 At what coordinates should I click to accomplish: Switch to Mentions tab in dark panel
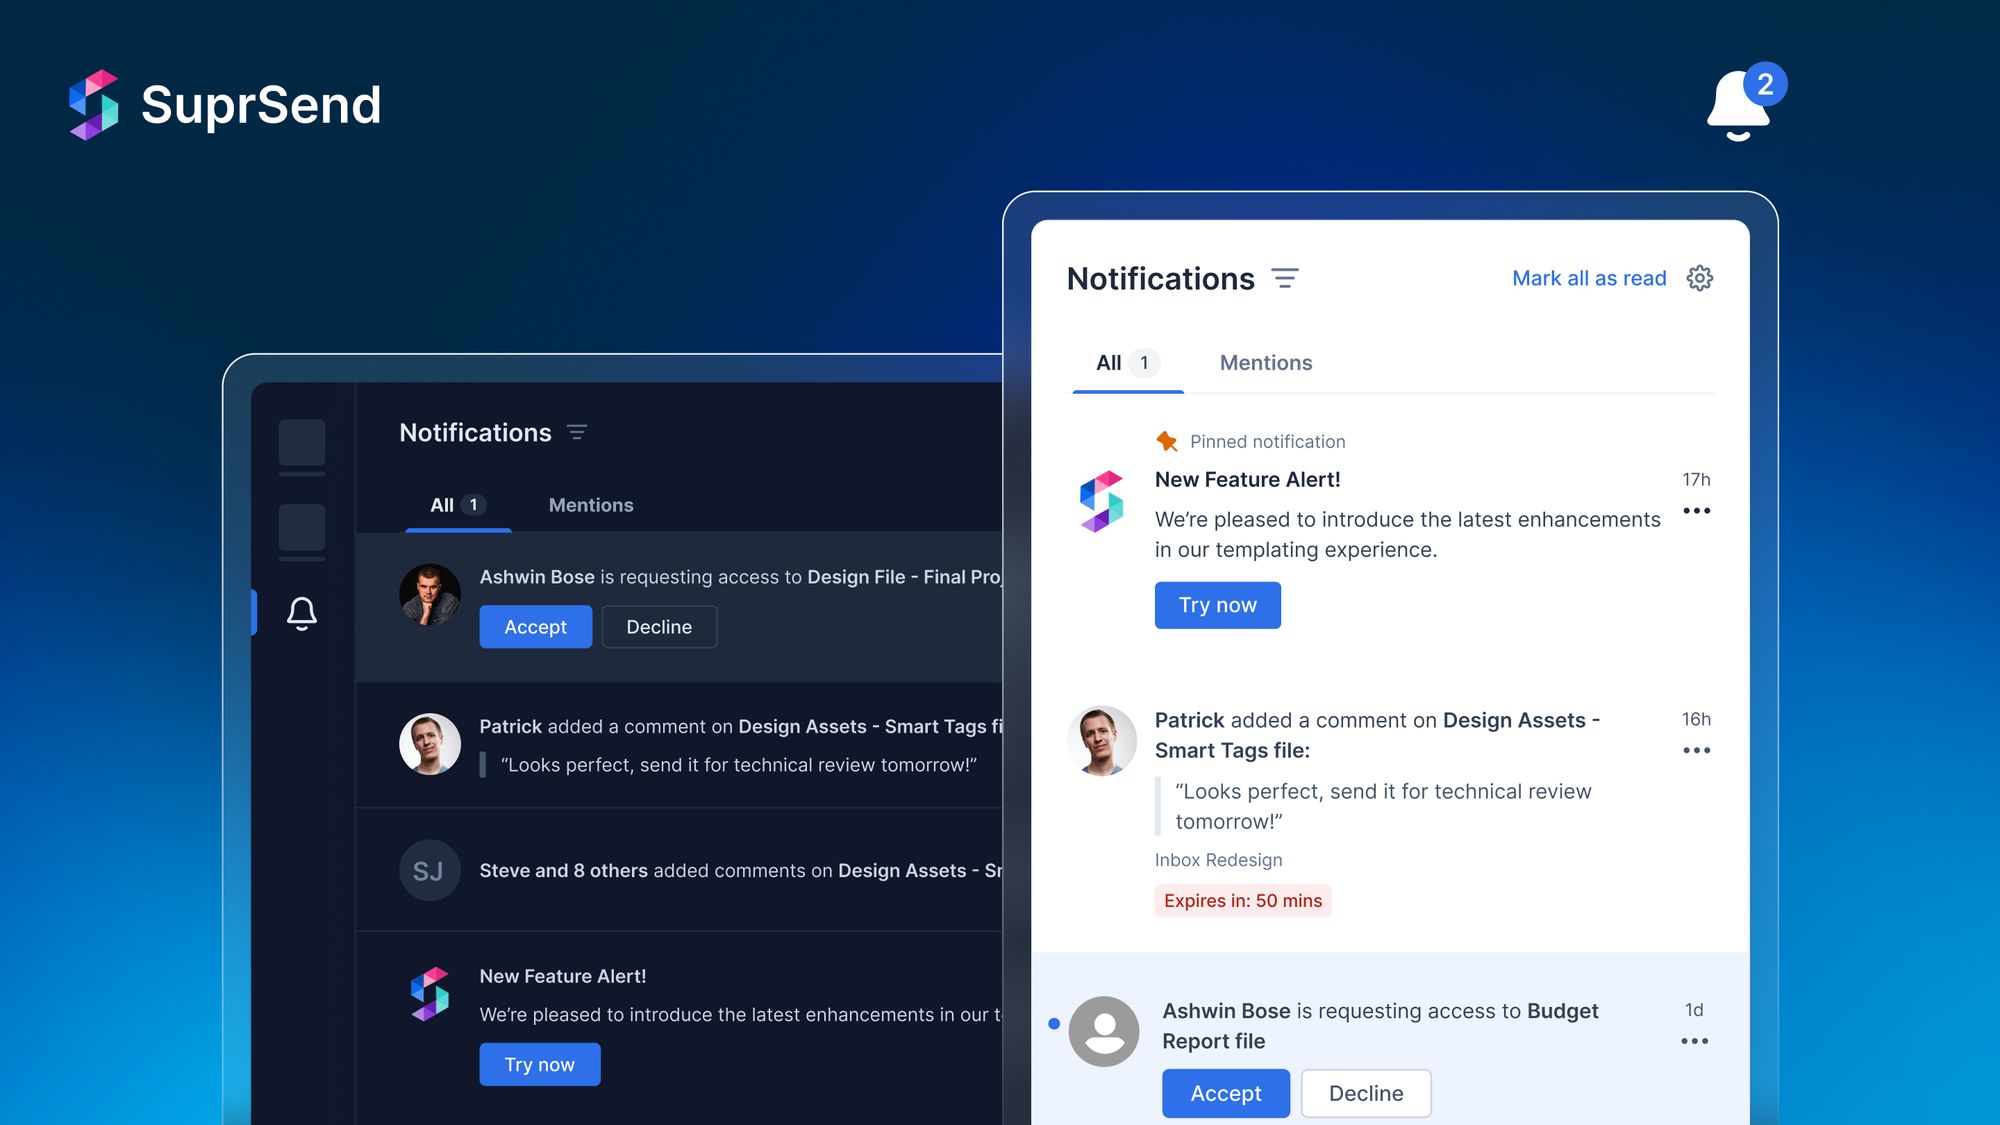(x=590, y=505)
